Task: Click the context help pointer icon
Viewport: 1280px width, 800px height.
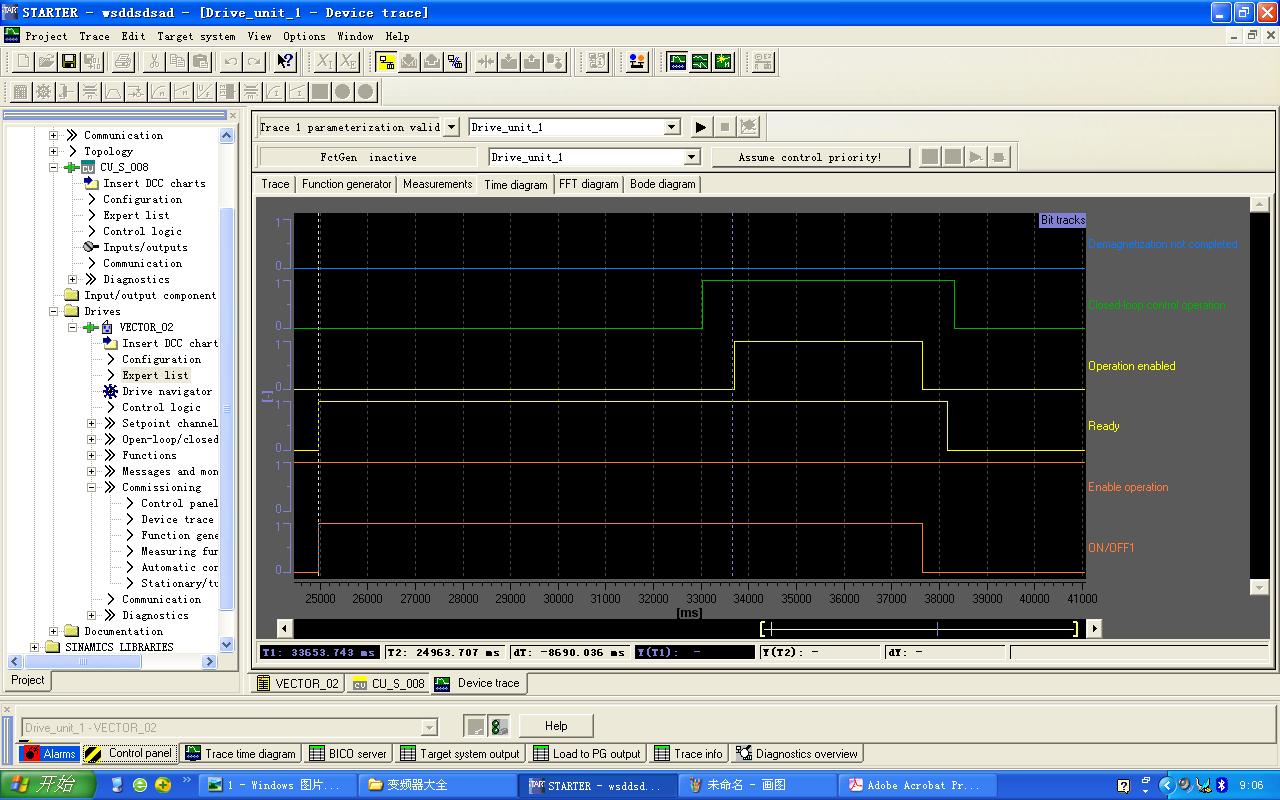Action: coord(285,62)
